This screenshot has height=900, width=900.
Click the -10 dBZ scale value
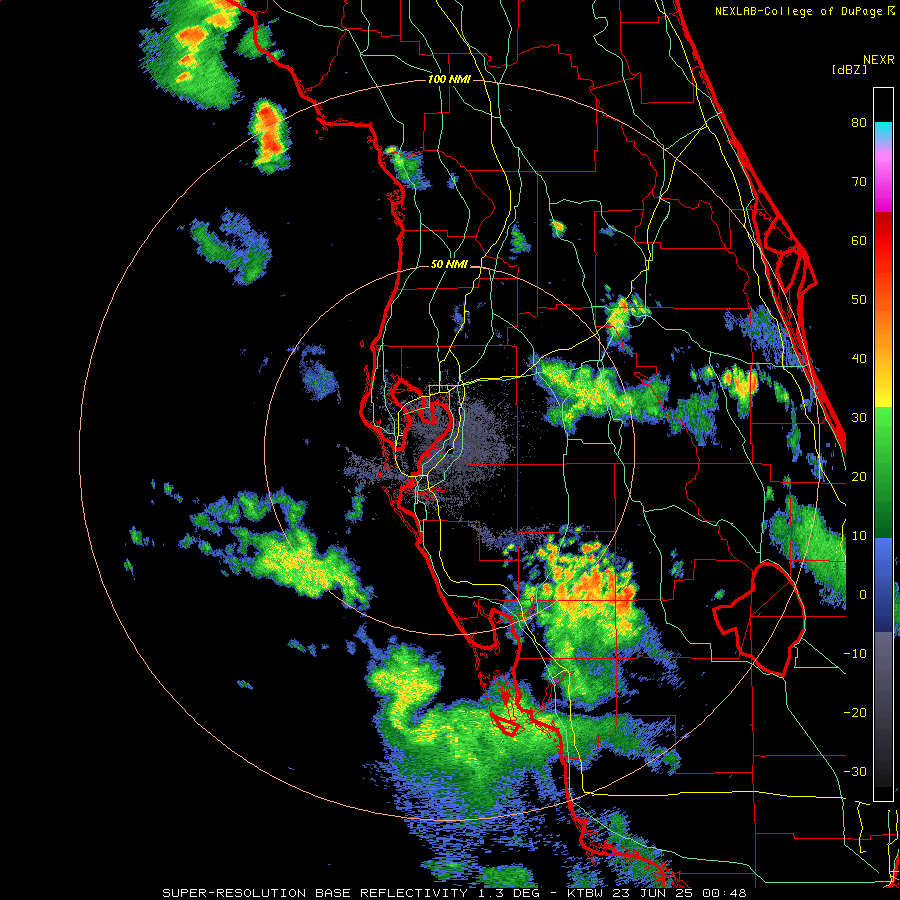point(855,654)
